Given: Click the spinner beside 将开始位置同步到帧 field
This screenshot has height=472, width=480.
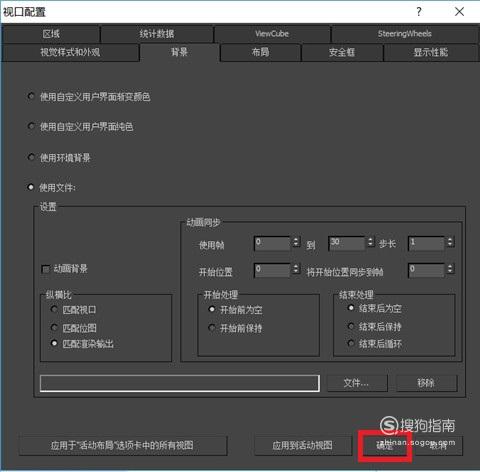Looking at the screenshot, I should coord(450,269).
